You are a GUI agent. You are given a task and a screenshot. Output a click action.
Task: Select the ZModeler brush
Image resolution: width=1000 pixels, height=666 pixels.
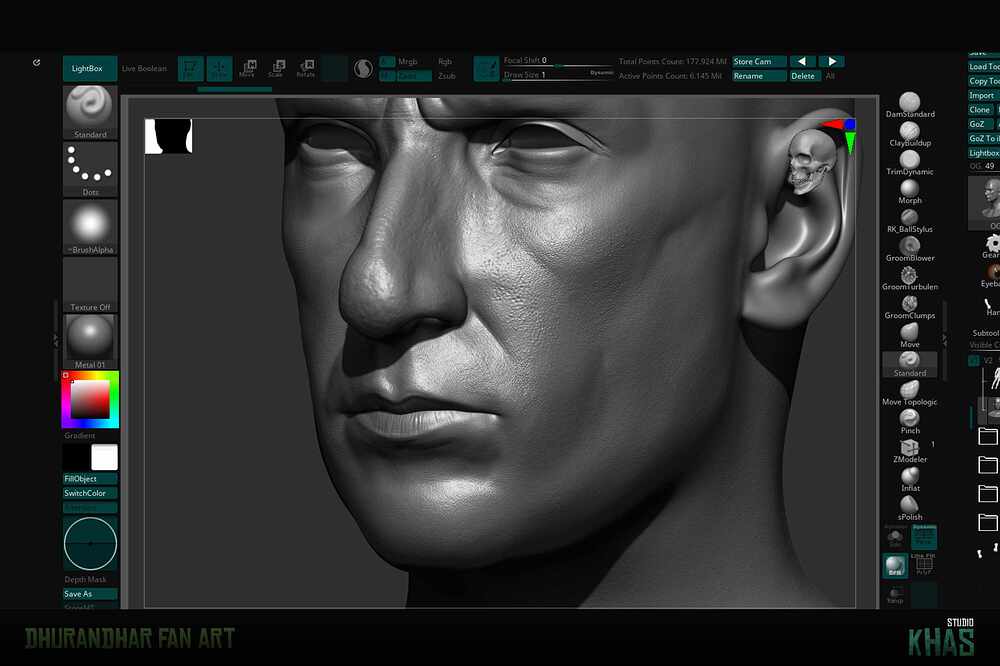tap(910, 451)
